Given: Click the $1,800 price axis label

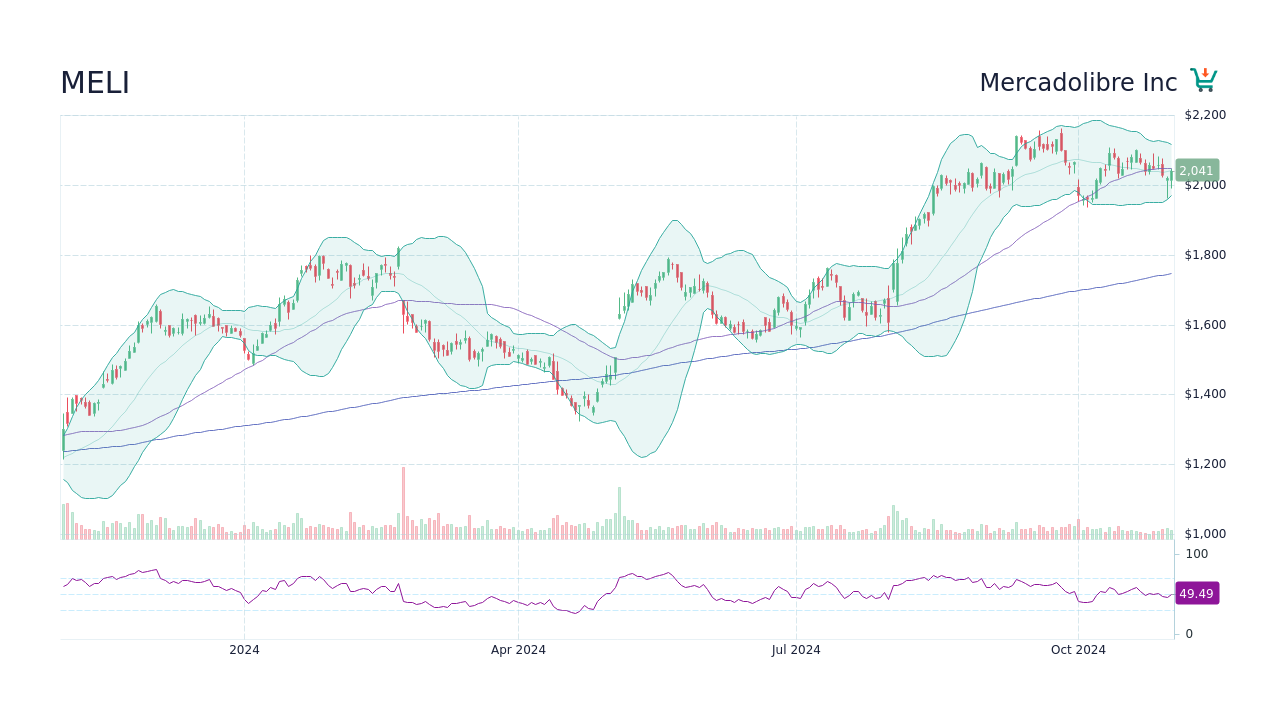Looking at the screenshot, I should tap(1205, 255).
